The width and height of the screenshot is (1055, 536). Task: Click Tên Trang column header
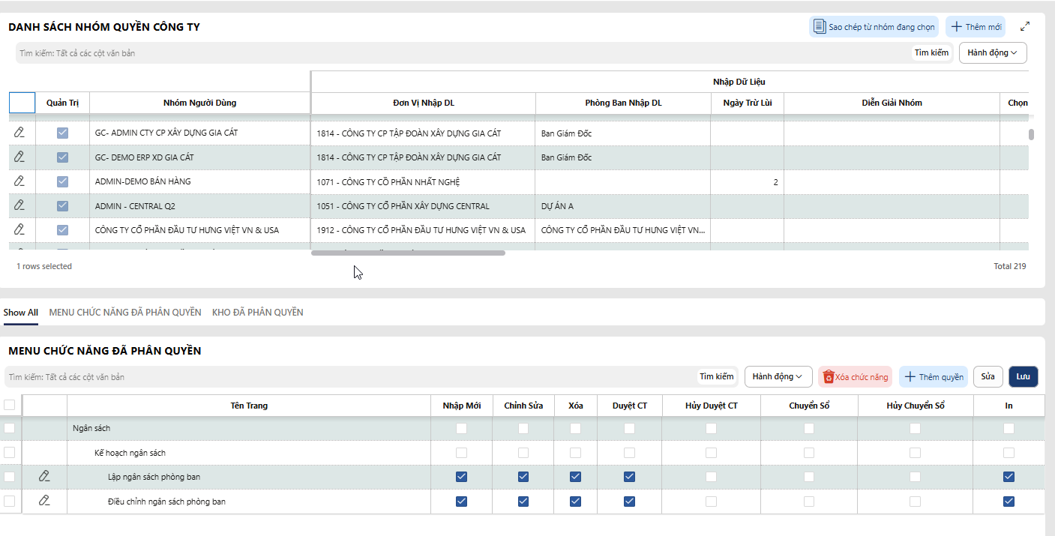coord(249,406)
